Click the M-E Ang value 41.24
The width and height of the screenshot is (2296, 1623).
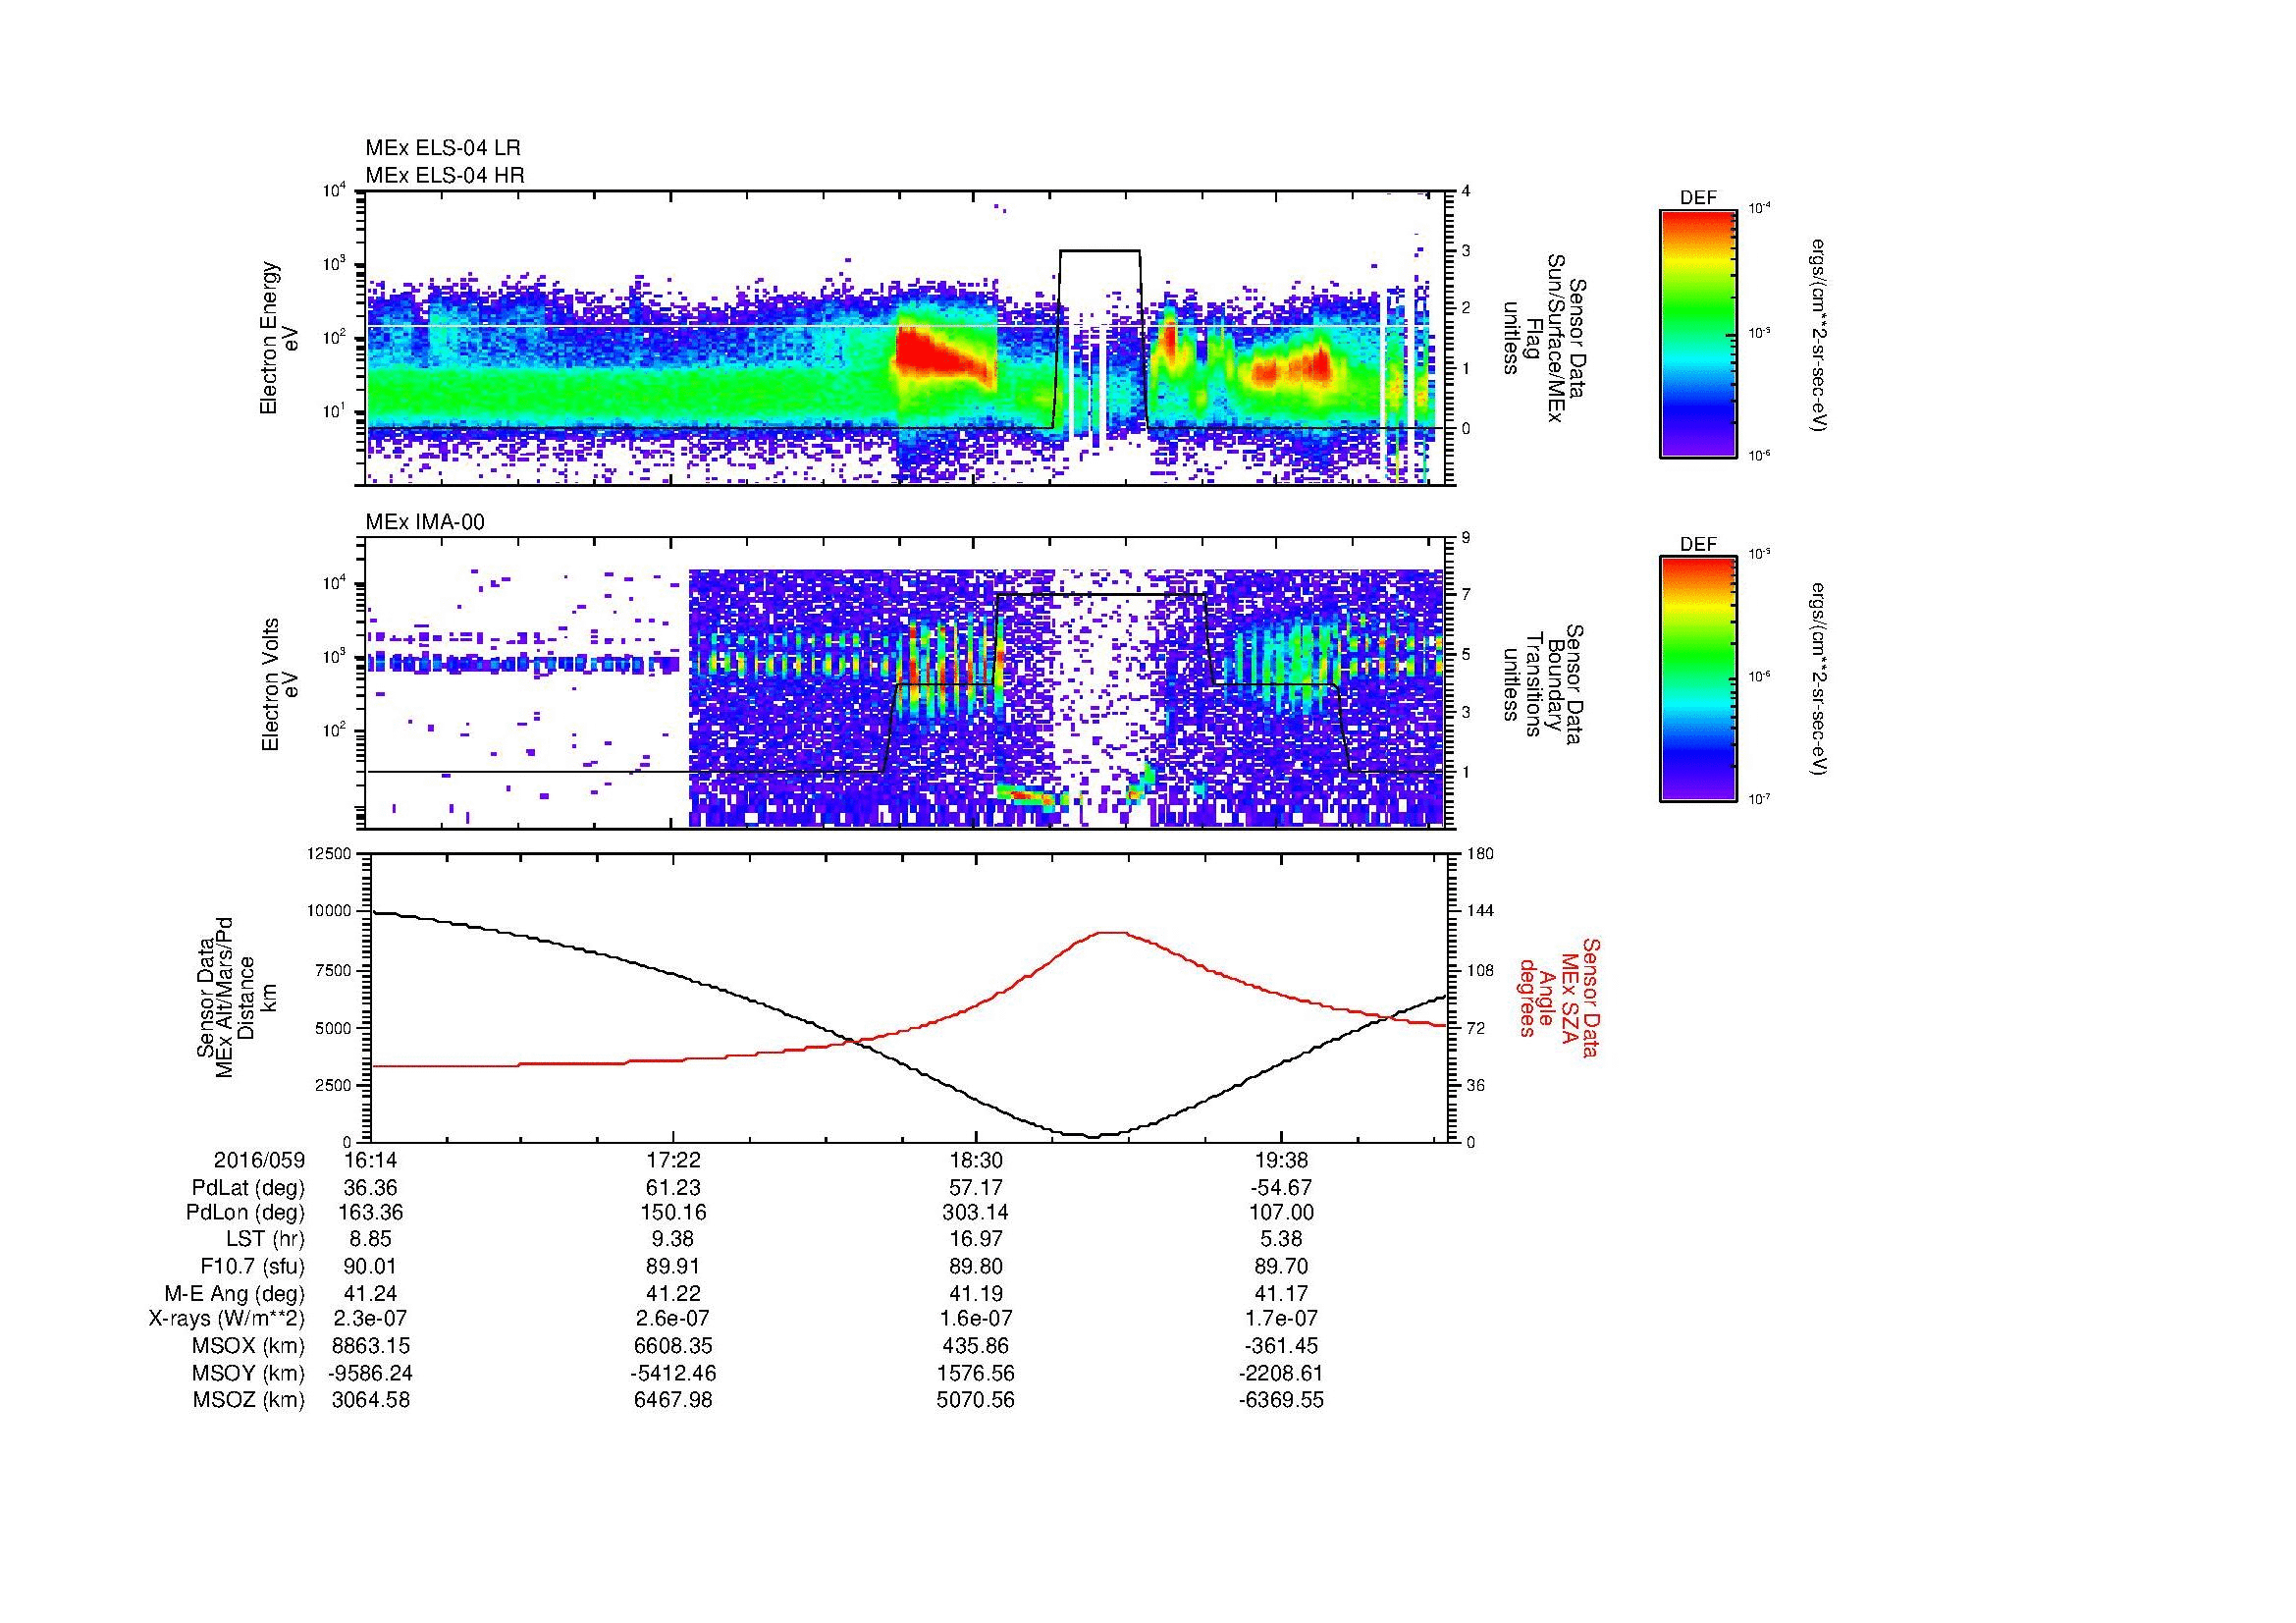pos(371,1293)
